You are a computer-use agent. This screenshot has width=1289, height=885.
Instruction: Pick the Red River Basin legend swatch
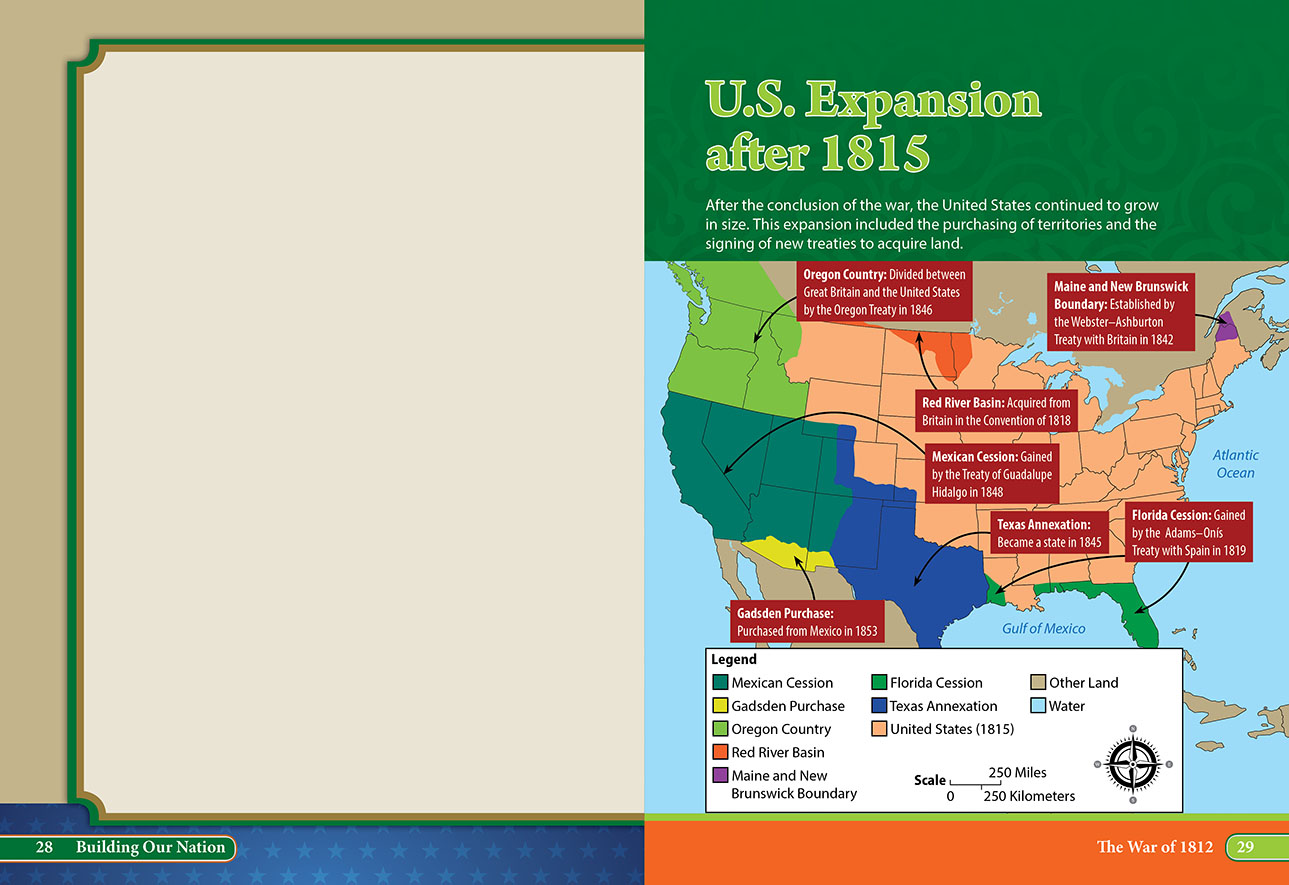tap(720, 752)
